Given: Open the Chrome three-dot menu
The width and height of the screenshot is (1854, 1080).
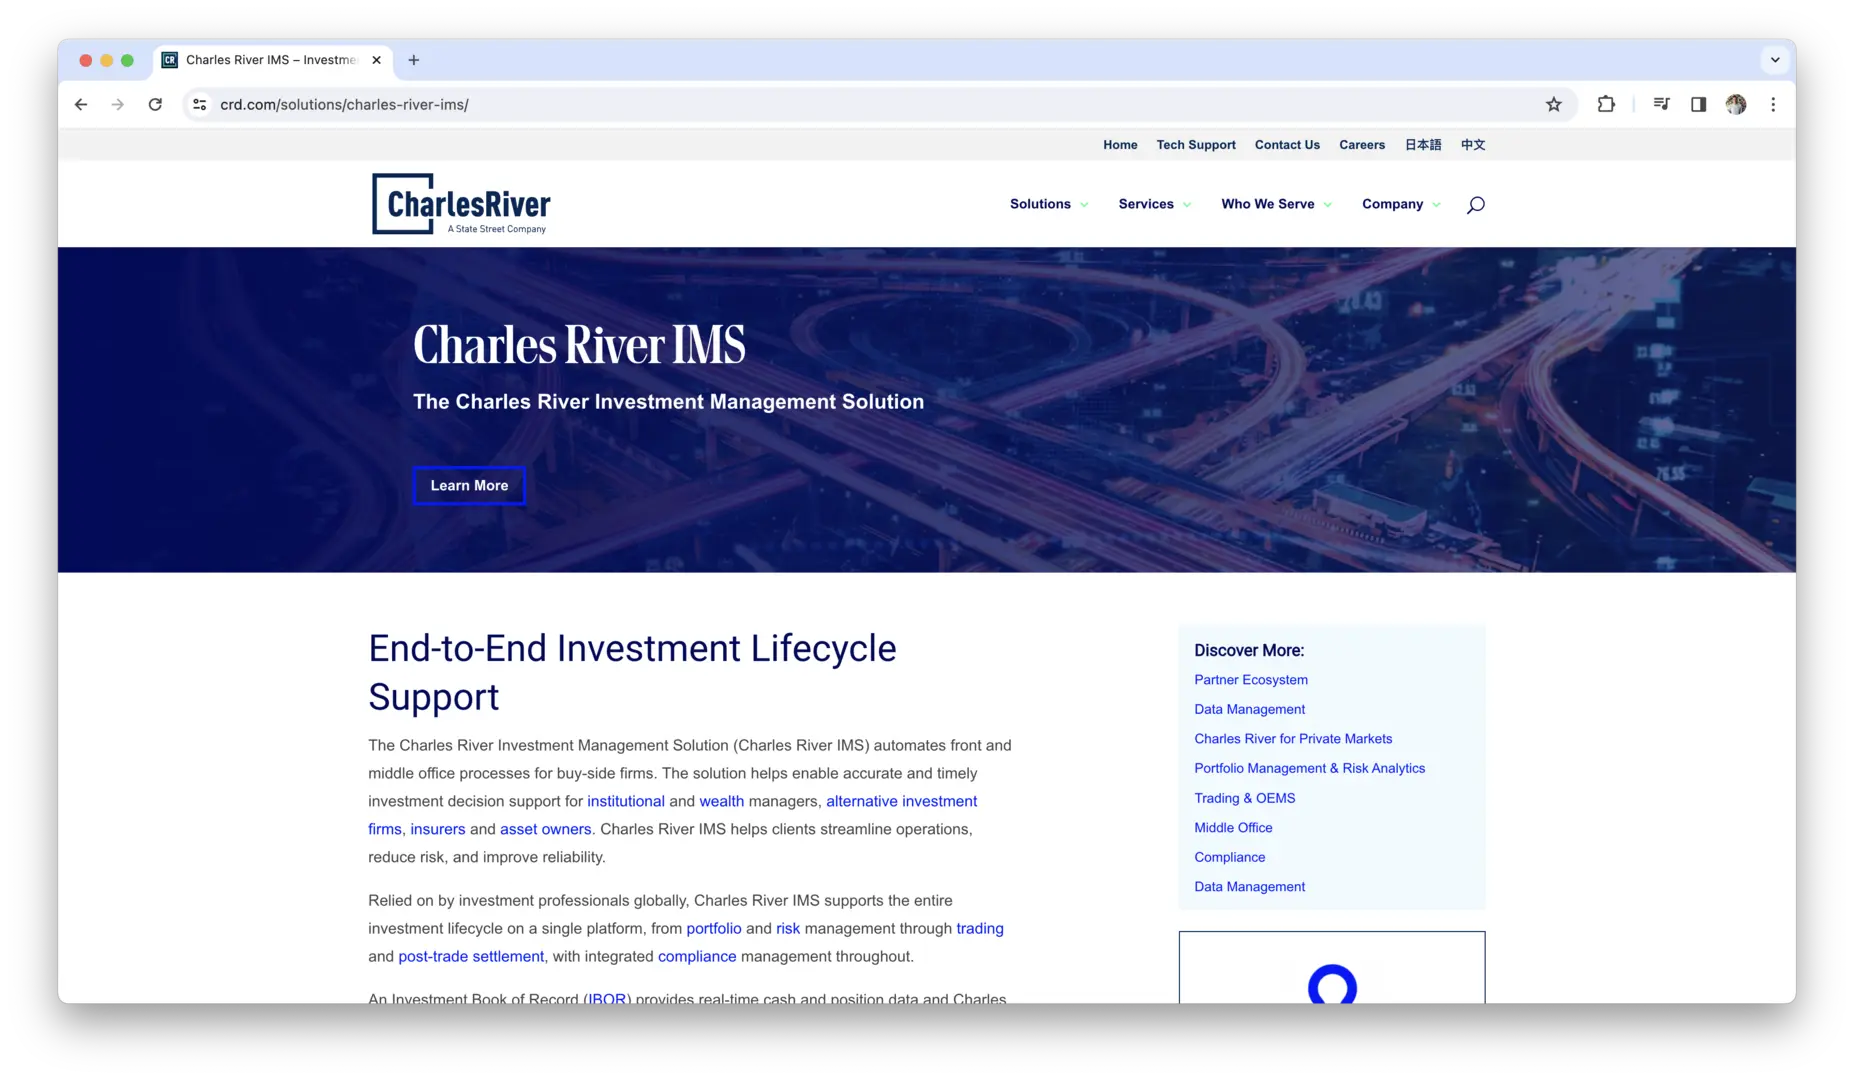Looking at the screenshot, I should click(1773, 104).
